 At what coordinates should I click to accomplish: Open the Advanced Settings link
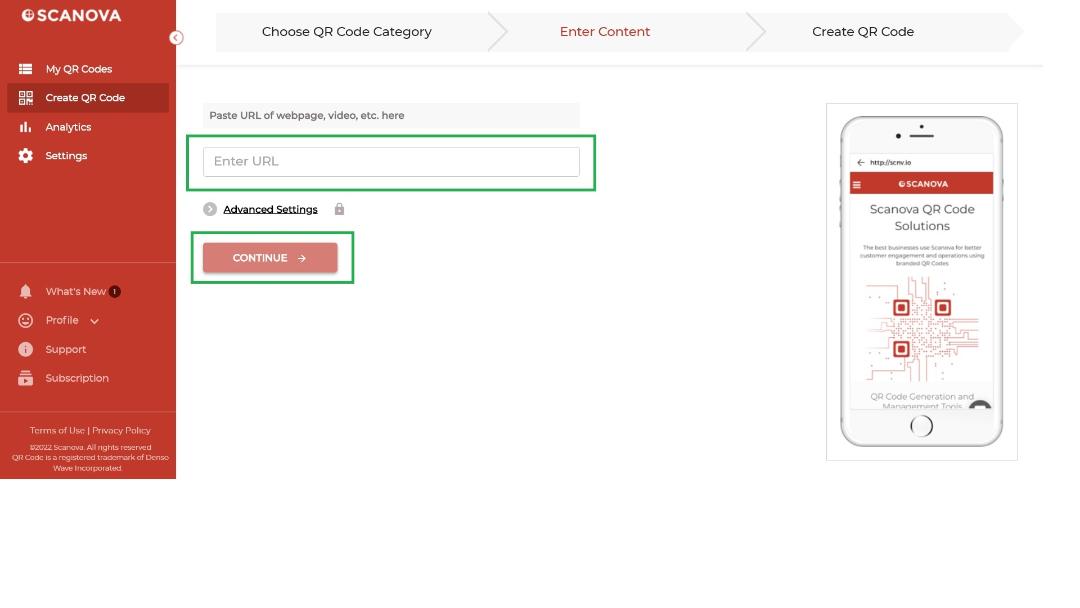tap(270, 209)
